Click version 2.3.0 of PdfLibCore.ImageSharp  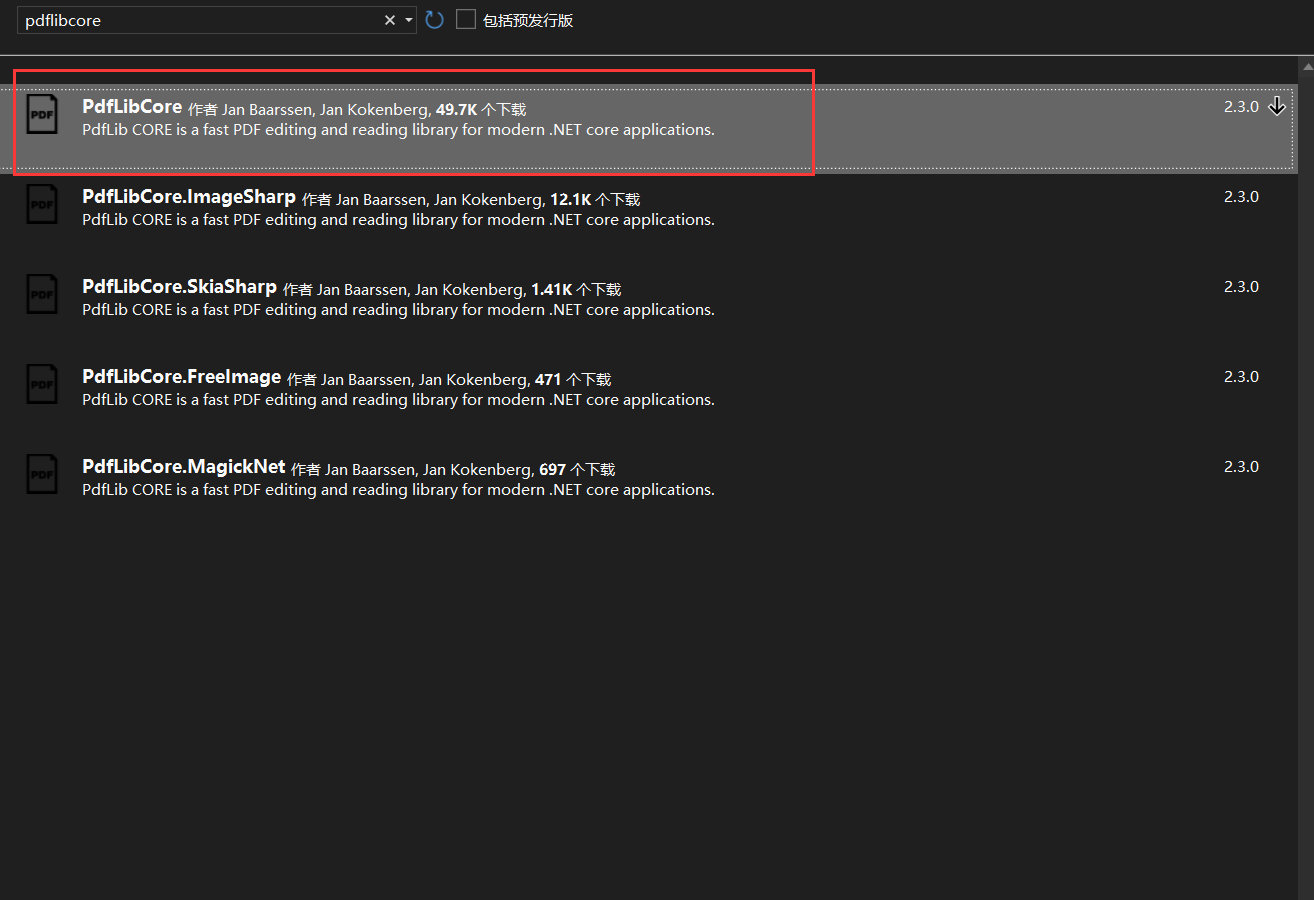(x=1241, y=197)
